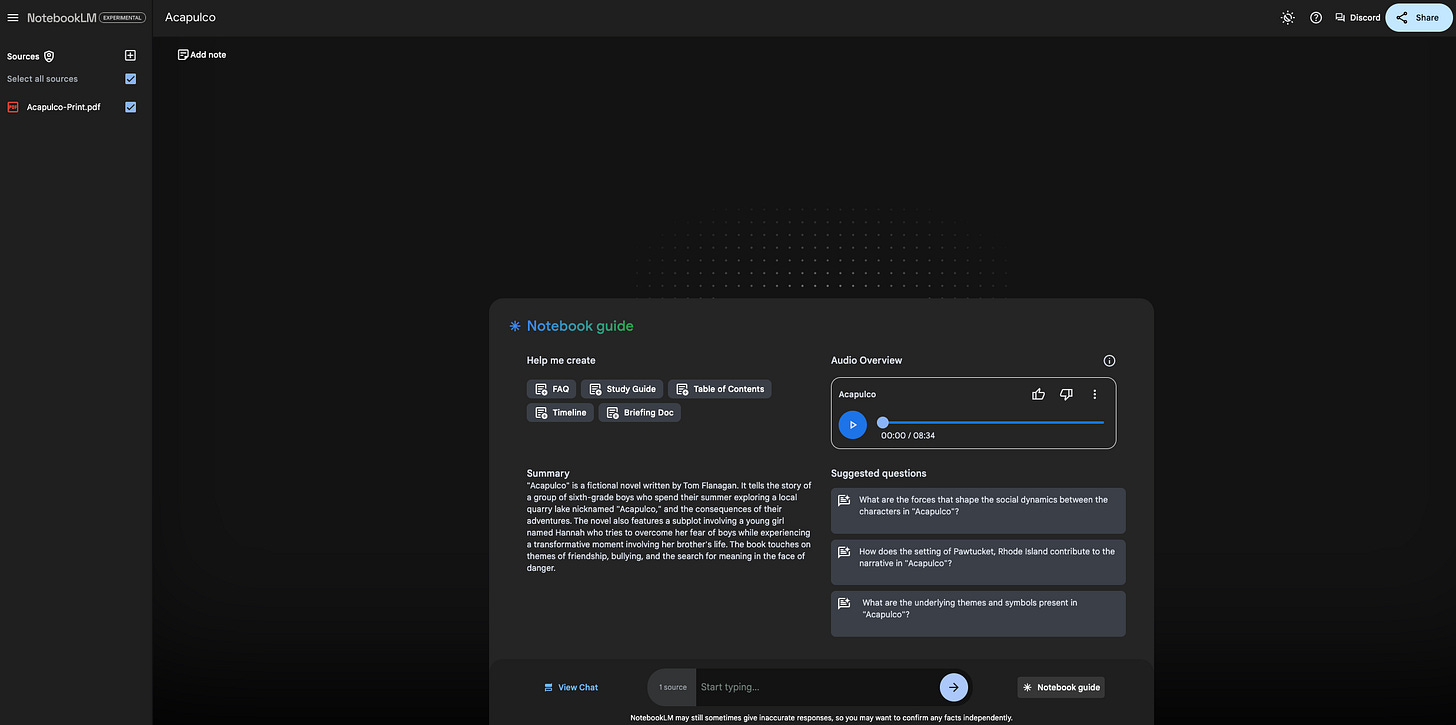Play the Acapulco audio overview
The width and height of the screenshot is (1456, 725).
pyautogui.click(x=853, y=424)
